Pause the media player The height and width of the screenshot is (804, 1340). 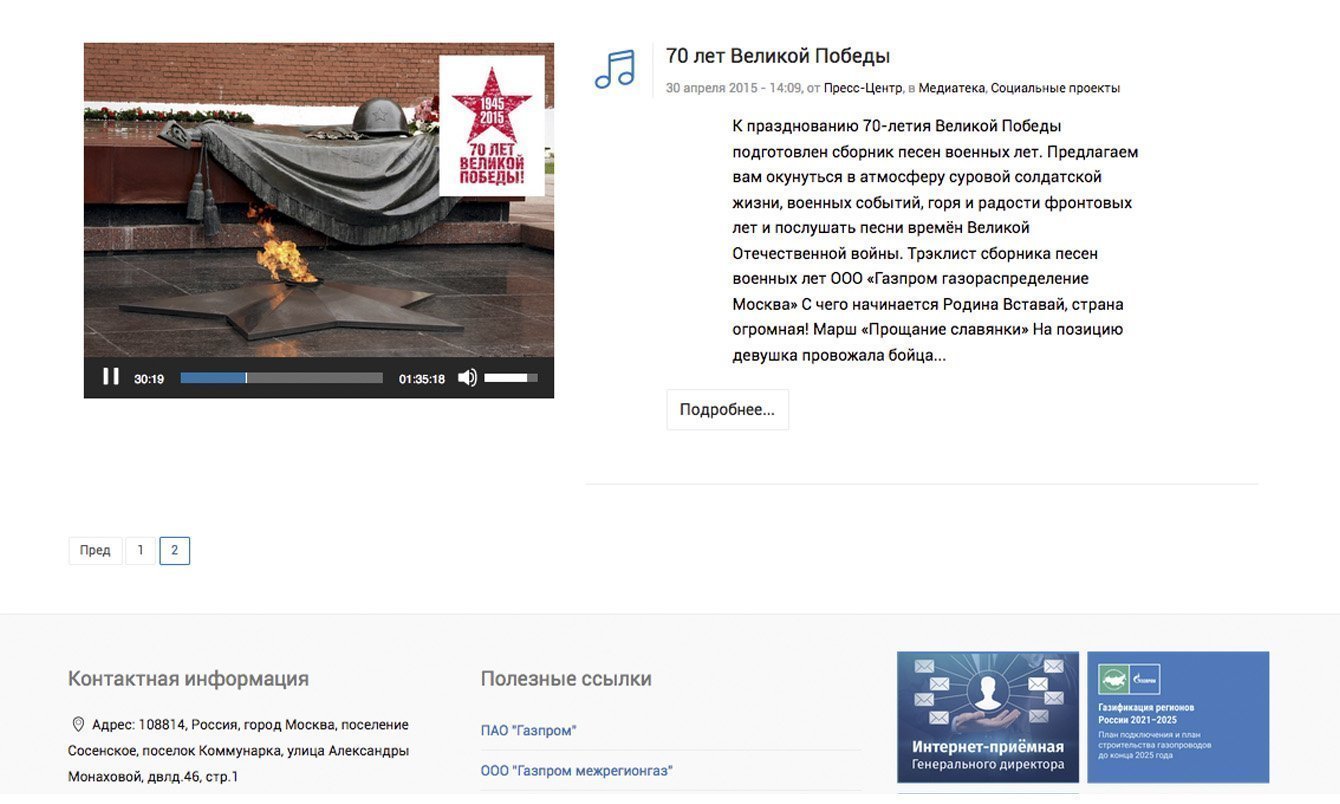tap(111, 377)
